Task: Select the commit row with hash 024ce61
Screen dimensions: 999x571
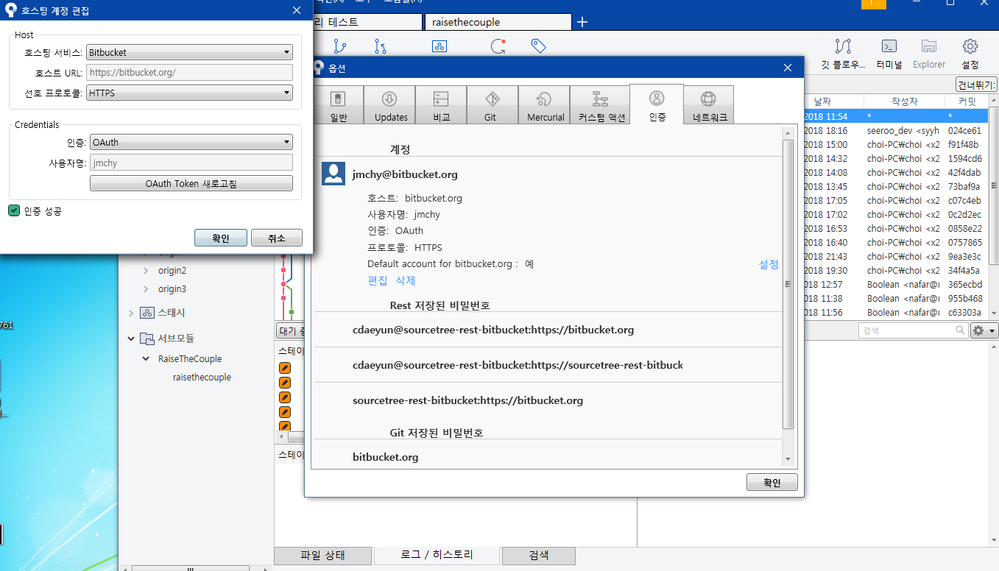Action: 896,131
